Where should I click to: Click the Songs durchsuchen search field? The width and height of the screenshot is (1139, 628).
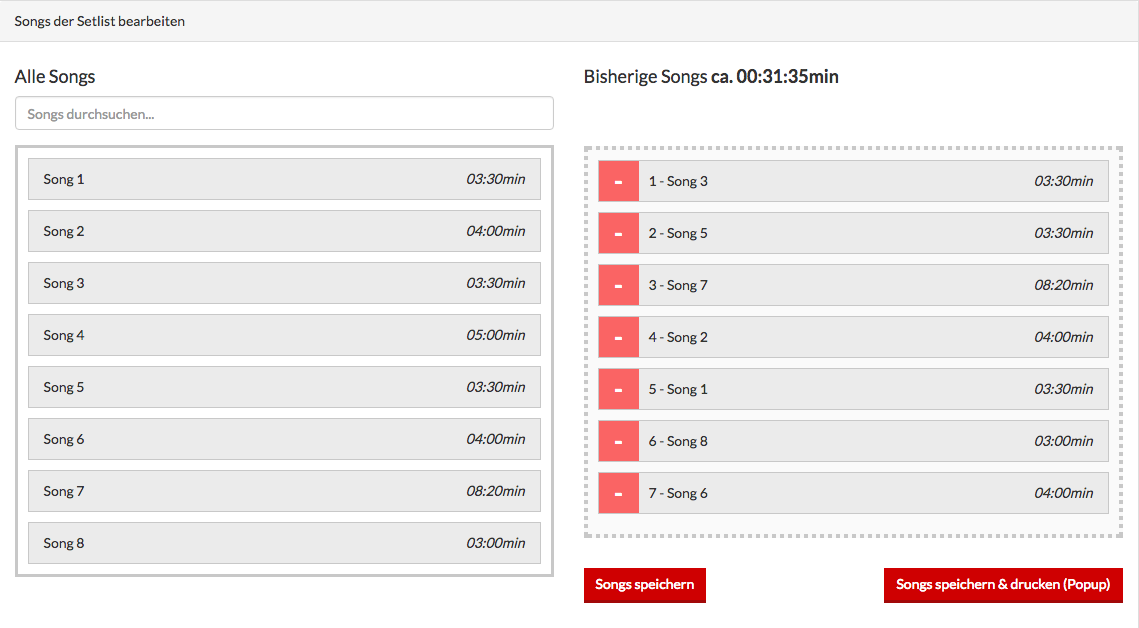284,114
